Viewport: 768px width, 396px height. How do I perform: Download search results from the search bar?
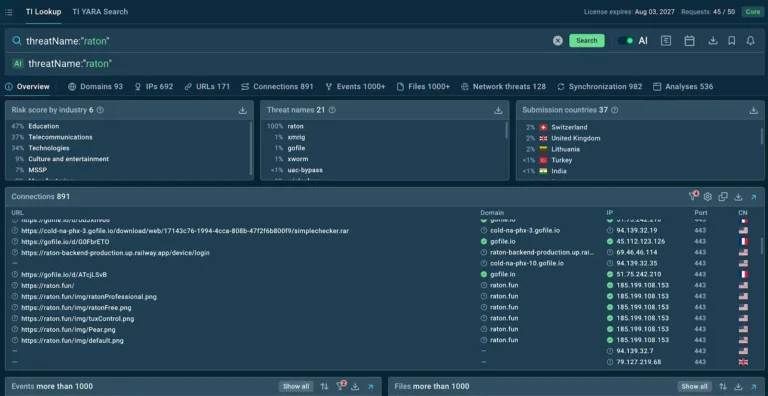pyautogui.click(x=713, y=41)
